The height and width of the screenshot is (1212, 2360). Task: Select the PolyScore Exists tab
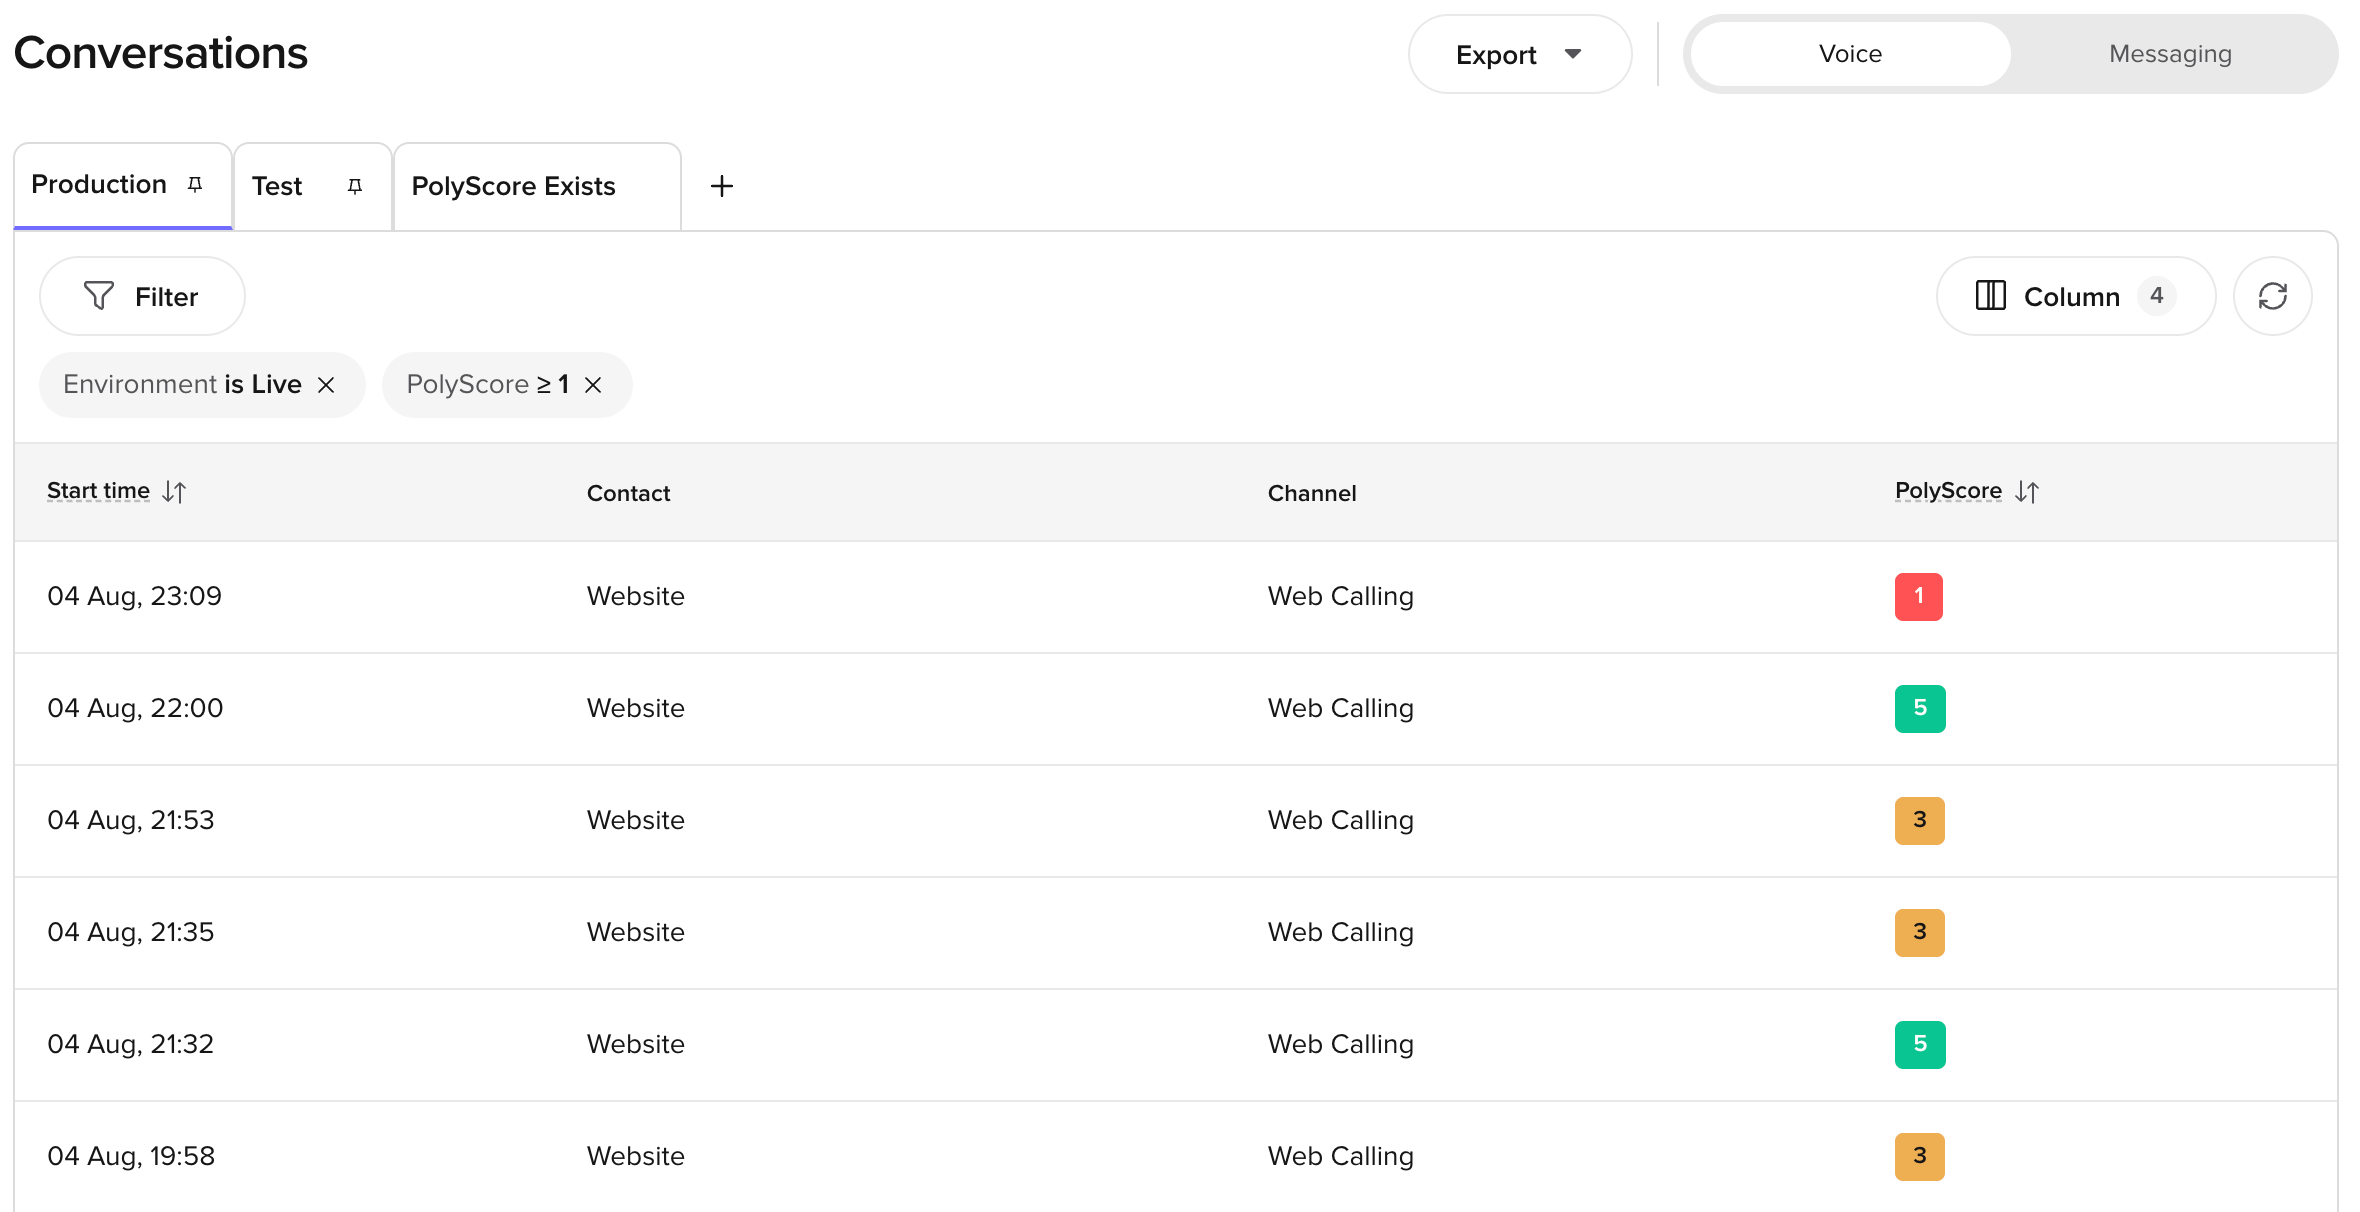(x=537, y=187)
